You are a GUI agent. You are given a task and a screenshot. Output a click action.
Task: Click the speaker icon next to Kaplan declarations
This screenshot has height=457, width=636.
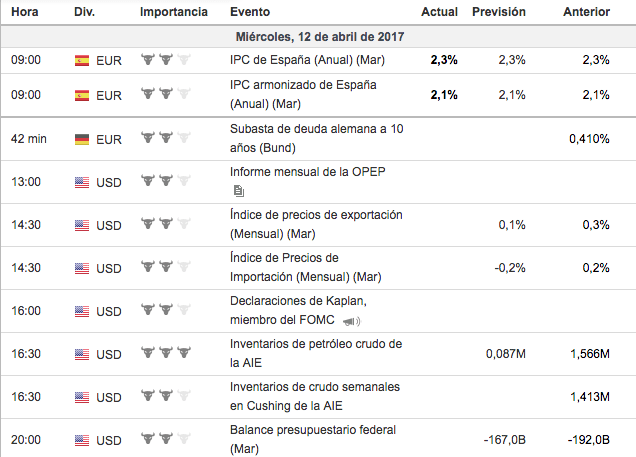[x=350, y=321]
